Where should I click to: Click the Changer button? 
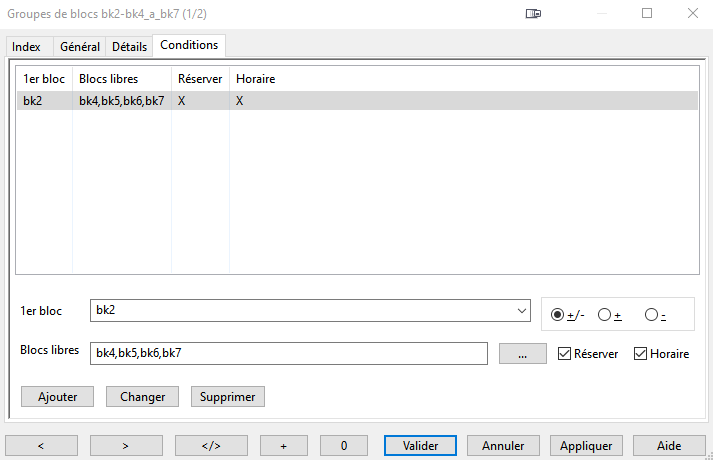[142, 397]
